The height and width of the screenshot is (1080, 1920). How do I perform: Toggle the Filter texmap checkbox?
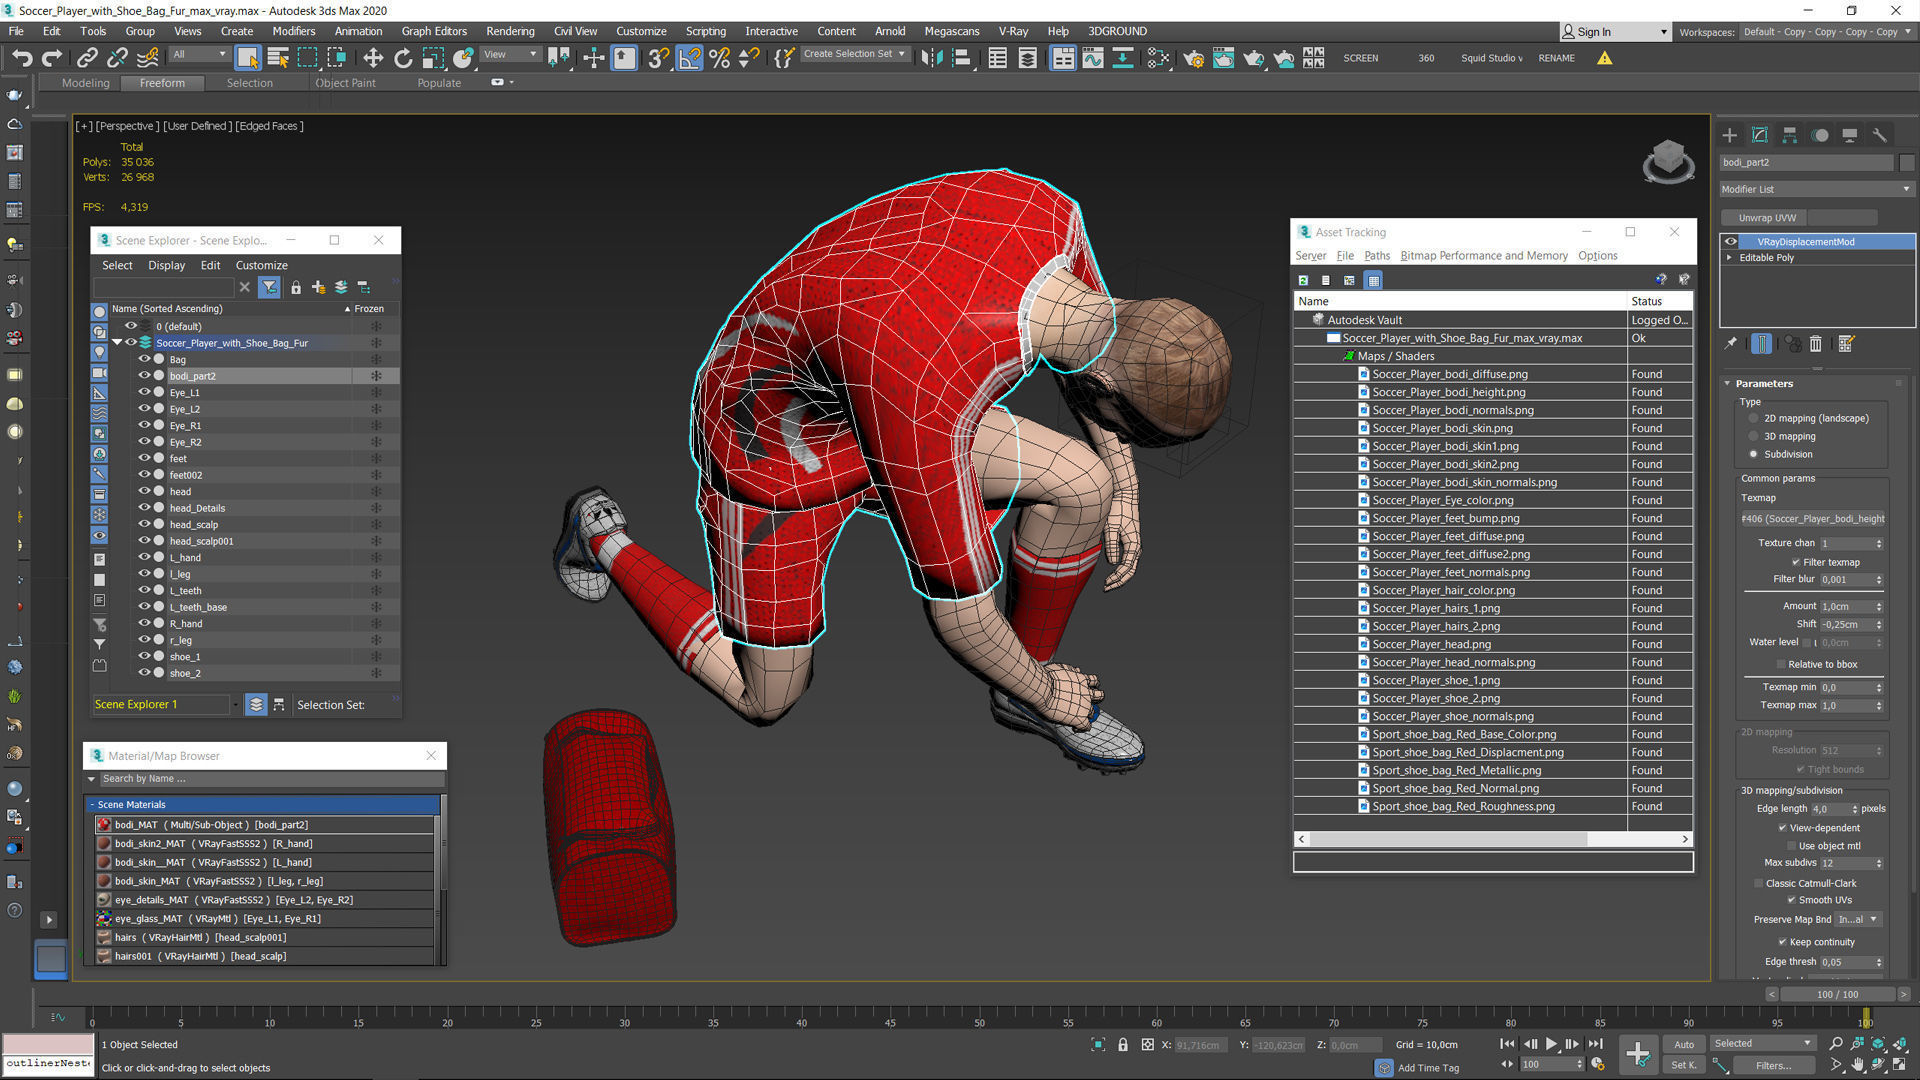click(x=1796, y=563)
